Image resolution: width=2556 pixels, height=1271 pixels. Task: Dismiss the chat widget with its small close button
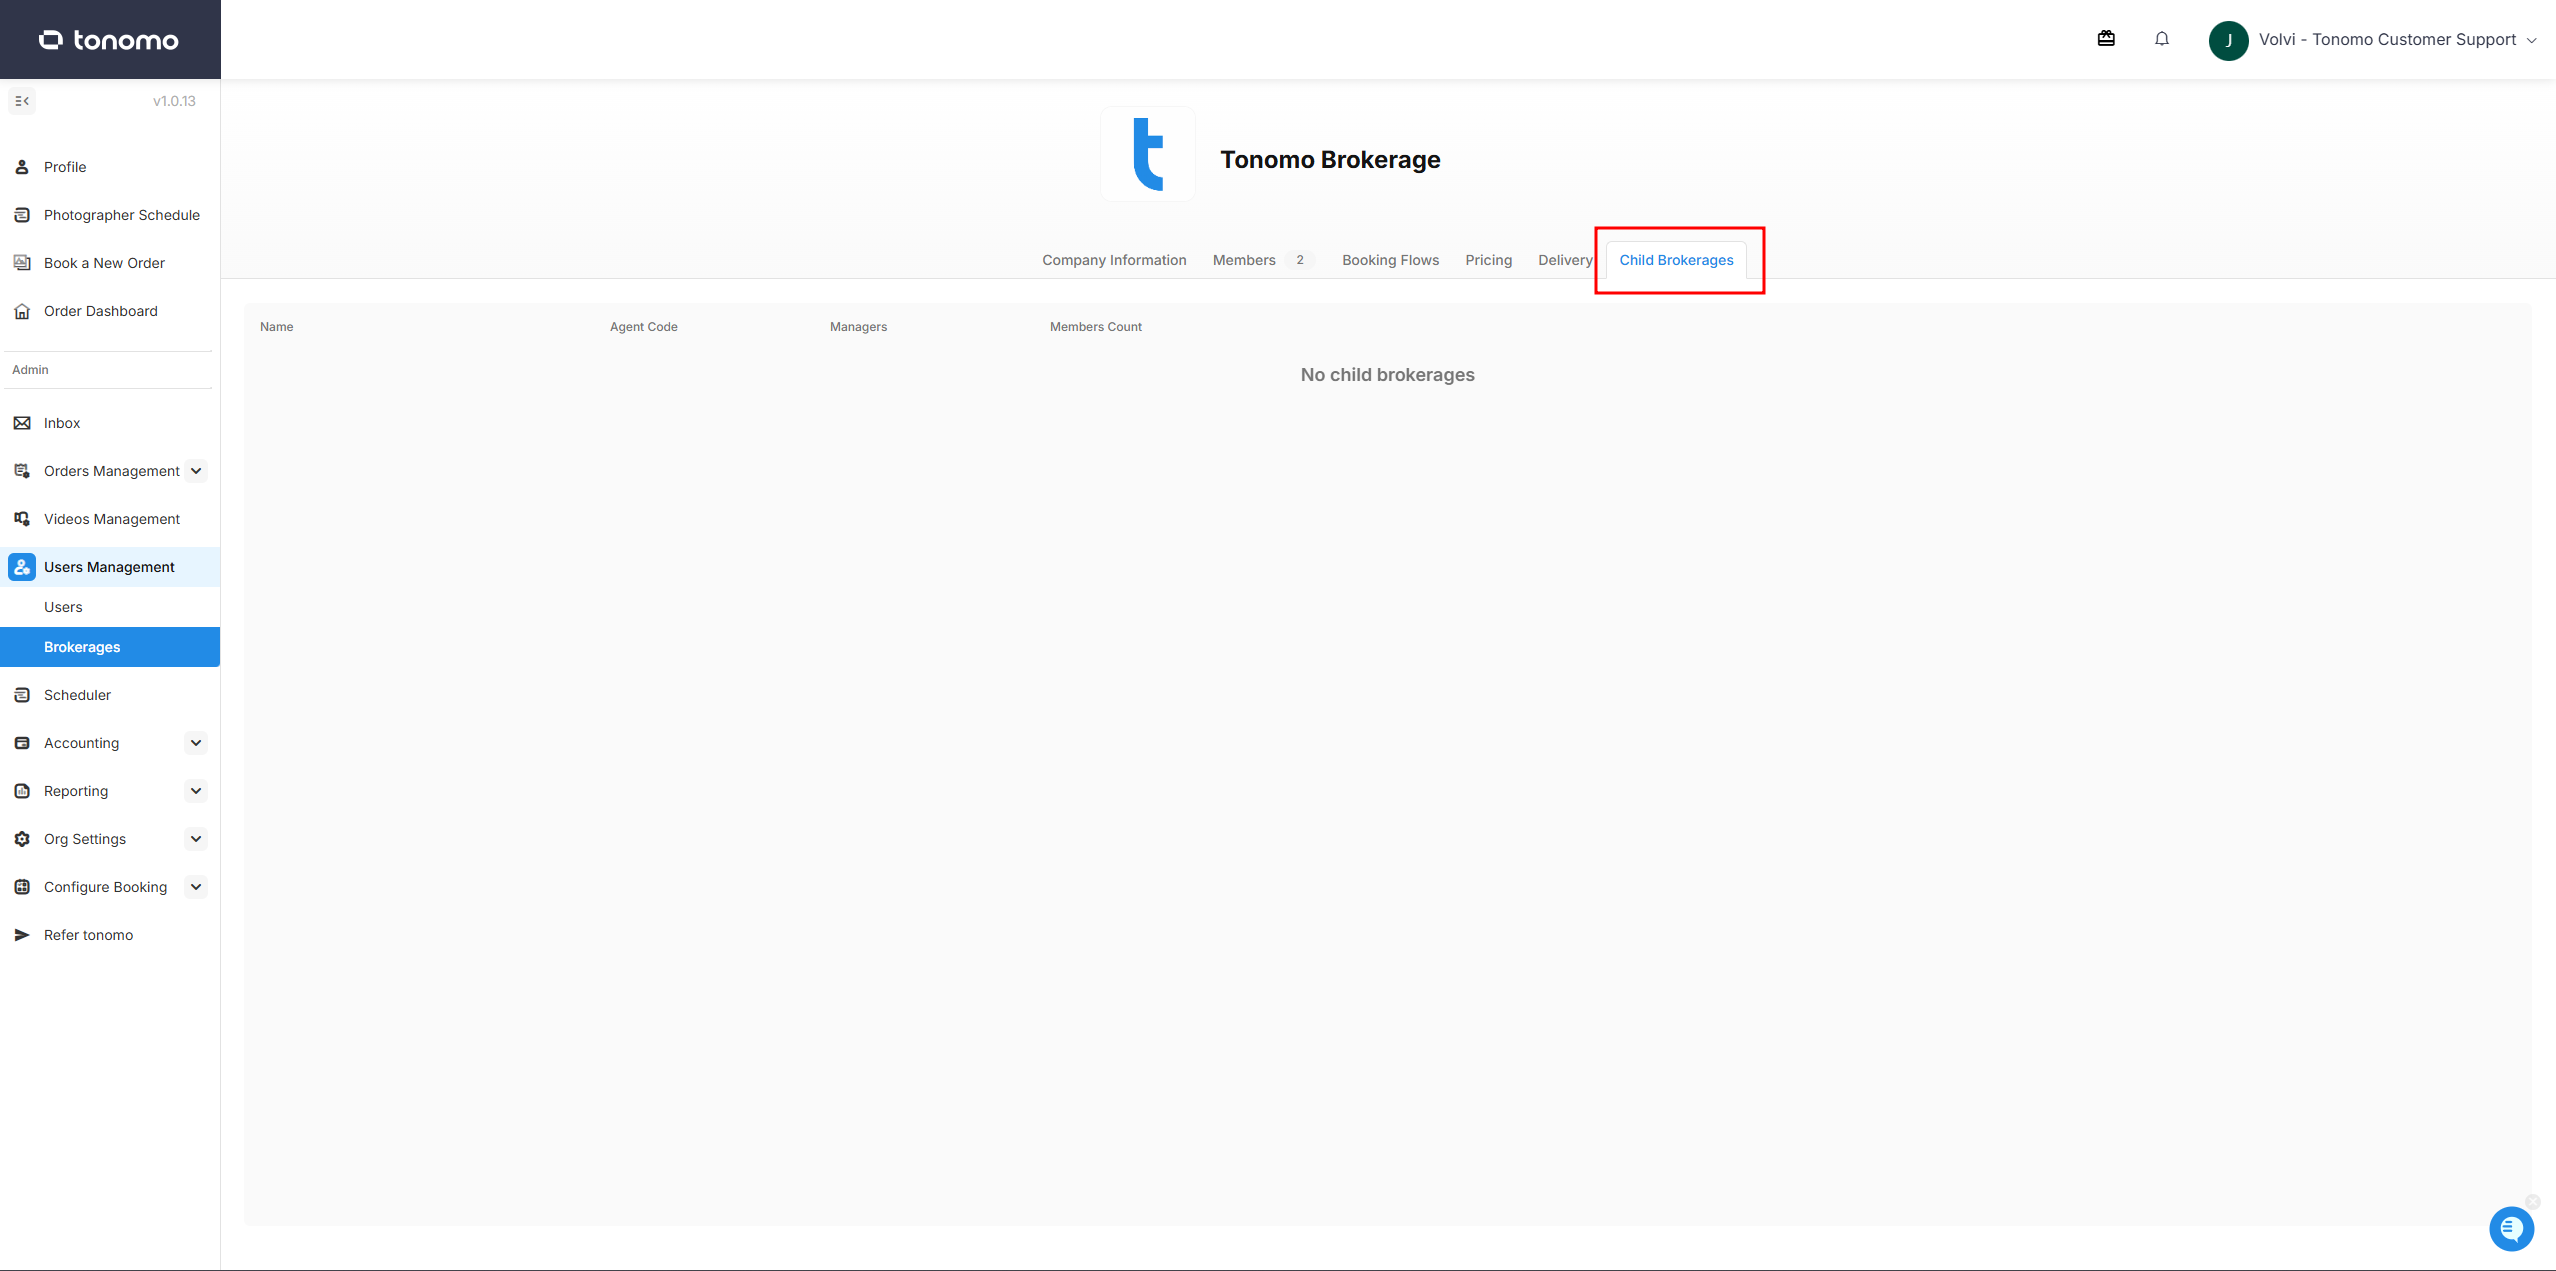[x=2532, y=1202]
